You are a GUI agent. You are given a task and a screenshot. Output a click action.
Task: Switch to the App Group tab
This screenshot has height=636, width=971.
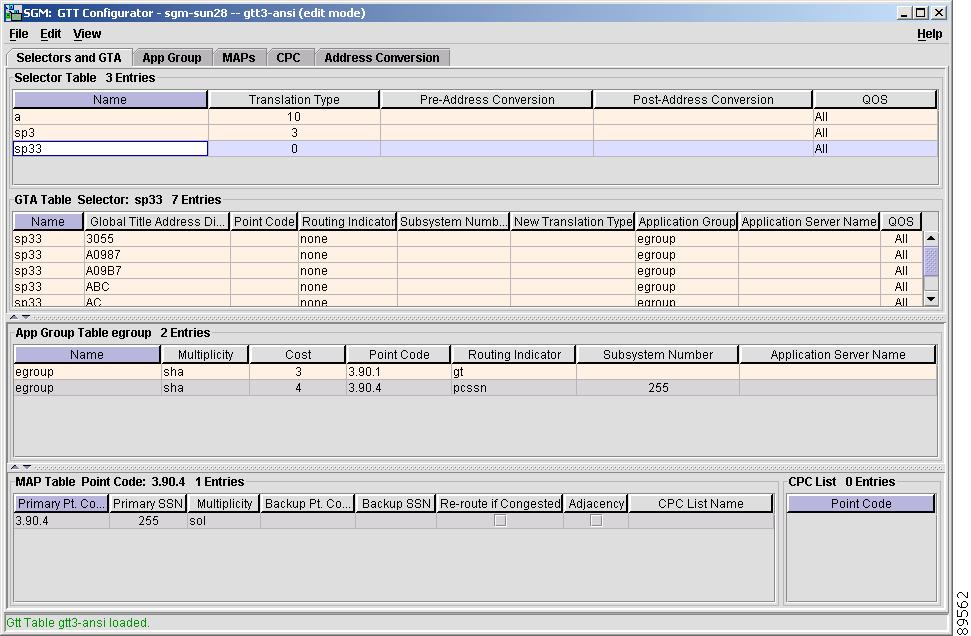(x=172, y=58)
